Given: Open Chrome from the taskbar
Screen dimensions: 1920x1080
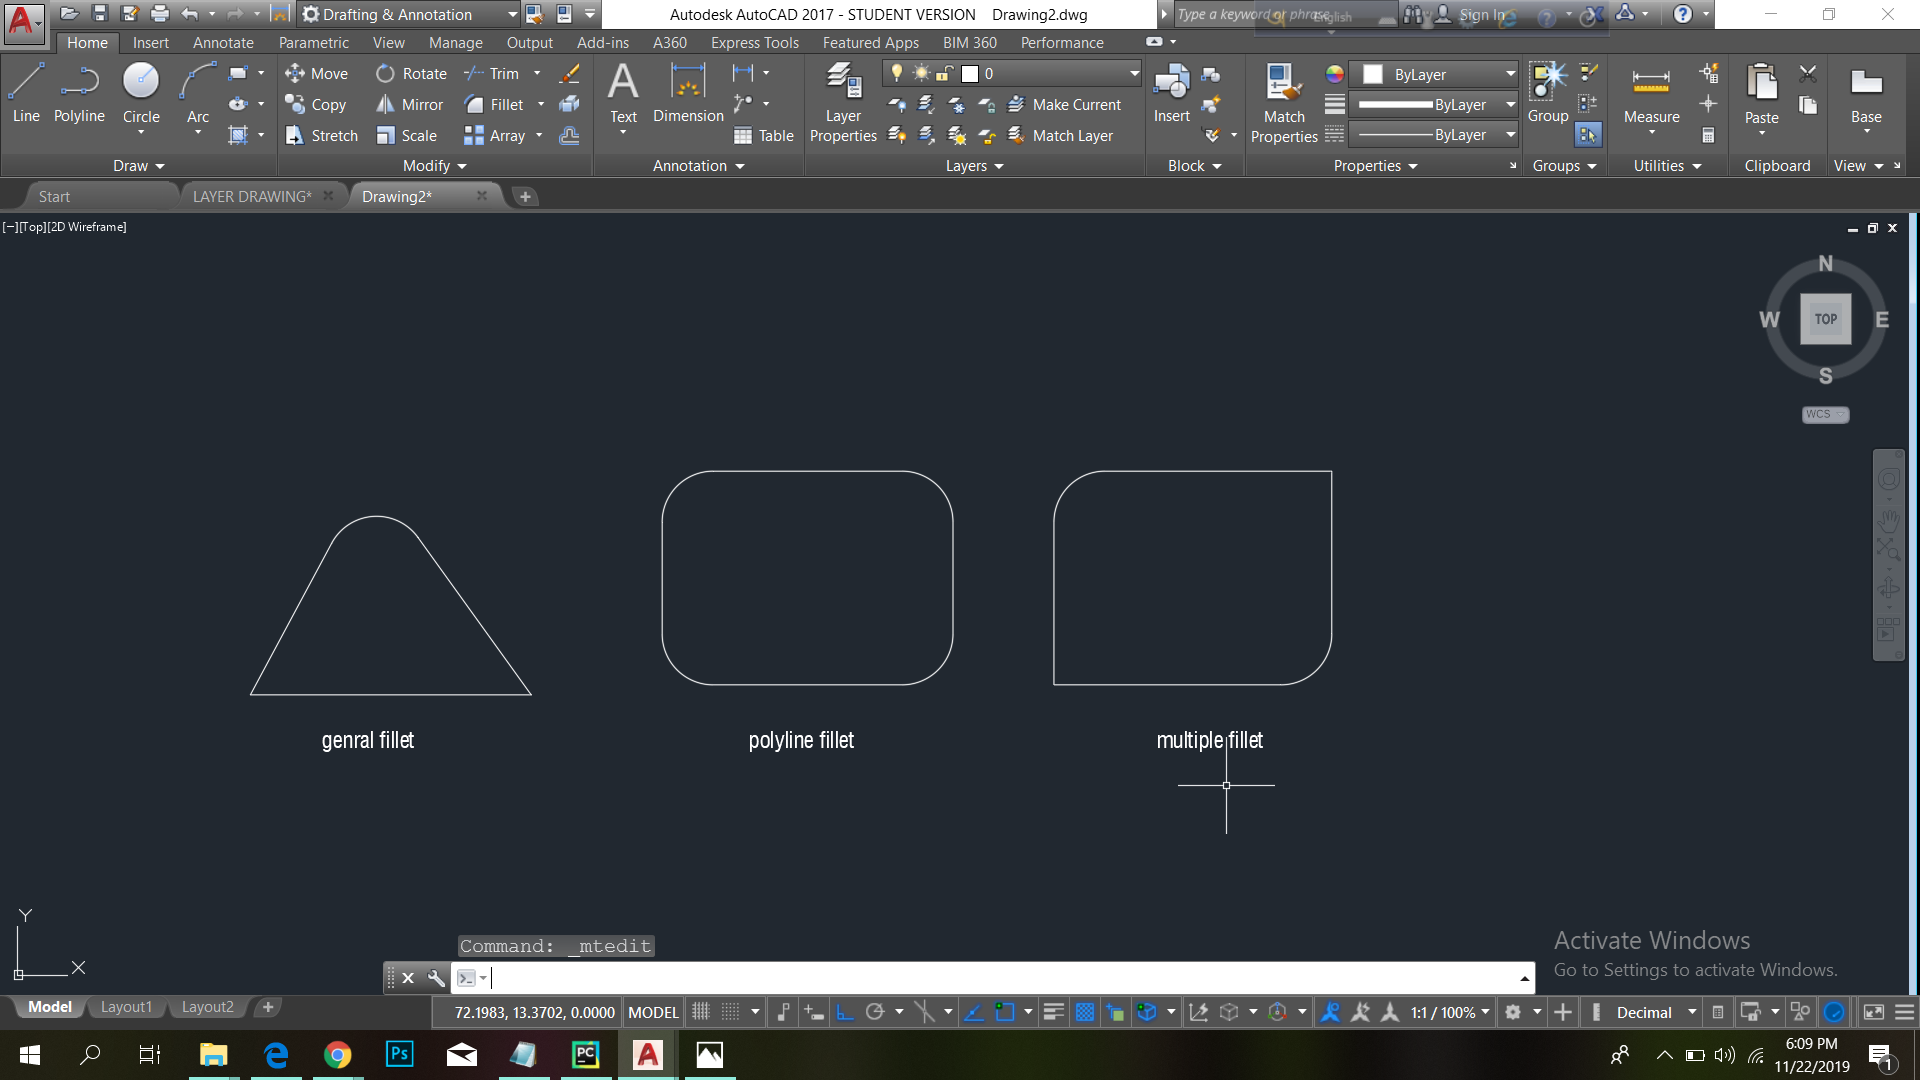Looking at the screenshot, I should (x=337, y=1054).
